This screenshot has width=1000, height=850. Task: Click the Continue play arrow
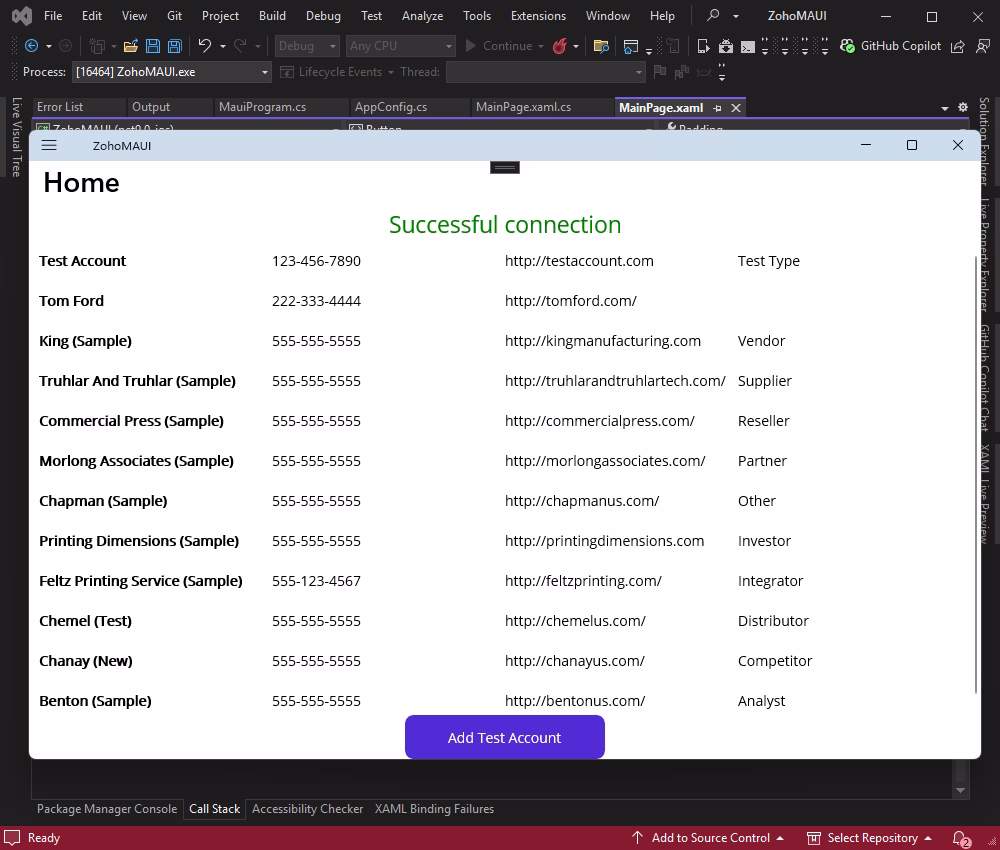coord(471,46)
